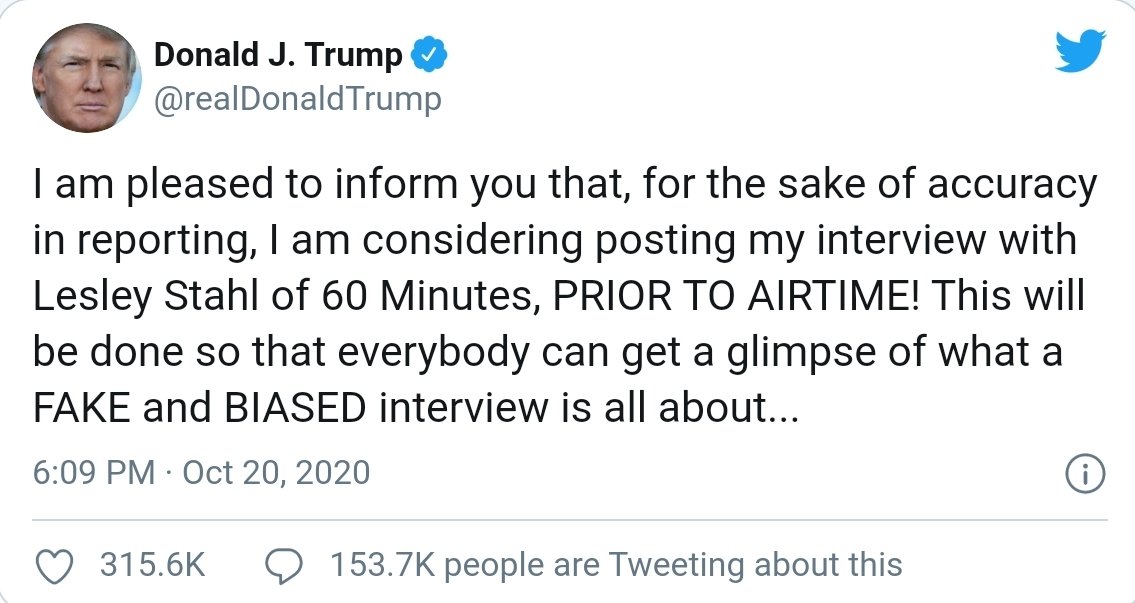This screenshot has height=603, width=1135.
Task: Open the profile avatar photo
Action: point(87,79)
